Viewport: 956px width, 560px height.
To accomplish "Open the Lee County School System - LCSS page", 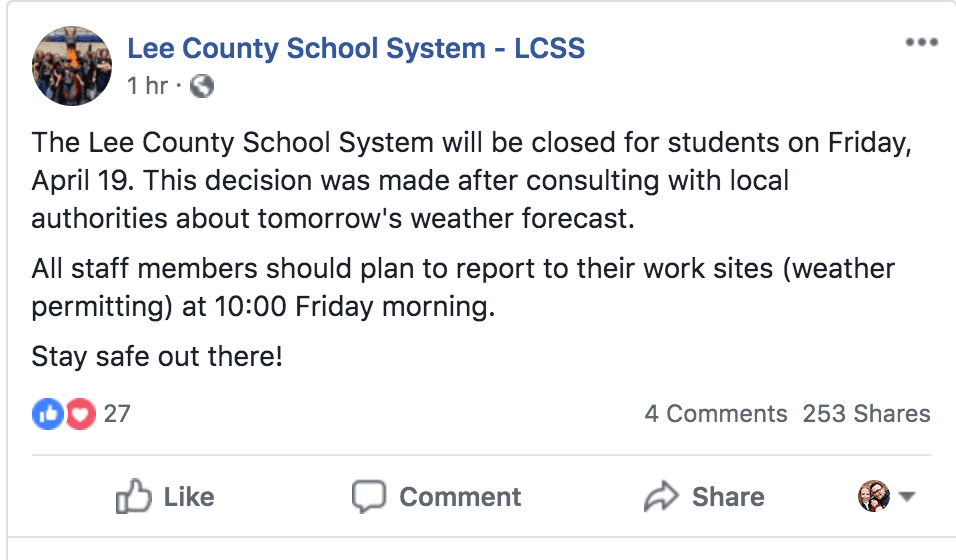I will (356, 48).
